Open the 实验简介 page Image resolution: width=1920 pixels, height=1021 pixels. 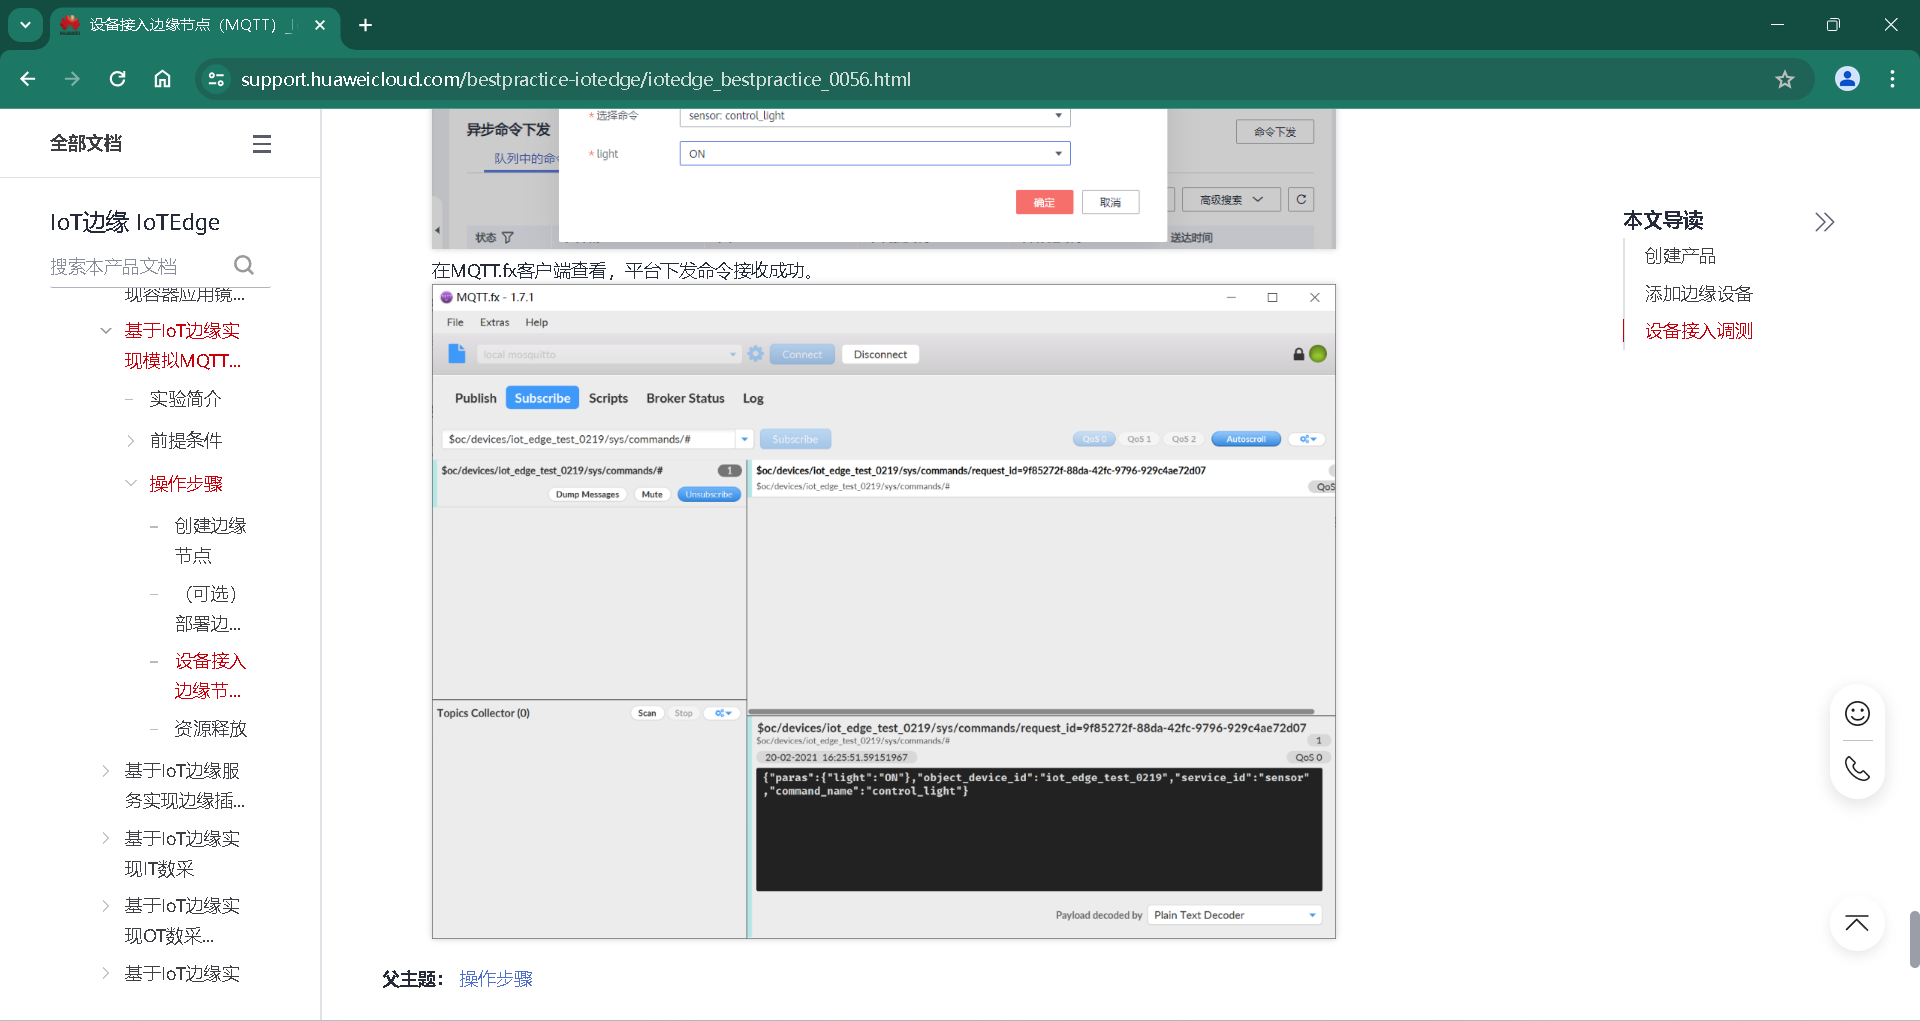[186, 399]
